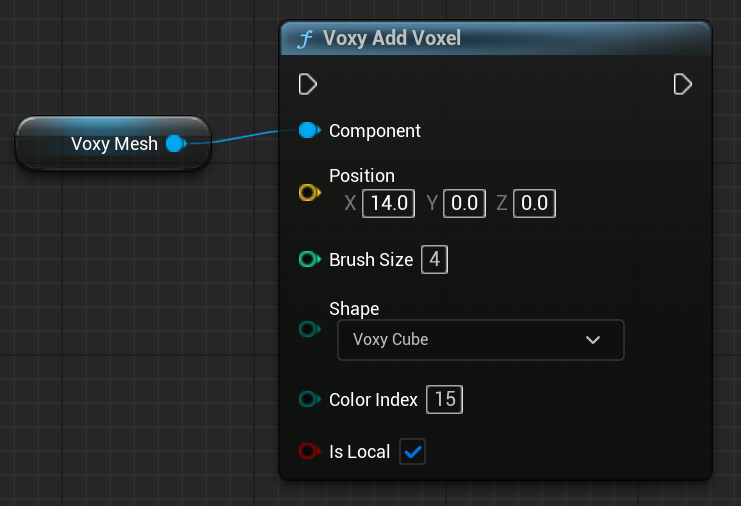This screenshot has width=741, height=506.
Task: Click the Position X value field
Action: click(x=388, y=204)
